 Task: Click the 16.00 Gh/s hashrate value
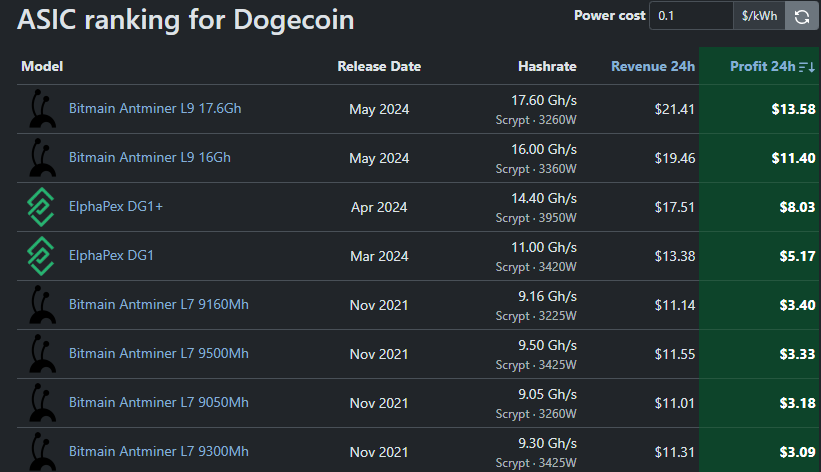point(543,149)
